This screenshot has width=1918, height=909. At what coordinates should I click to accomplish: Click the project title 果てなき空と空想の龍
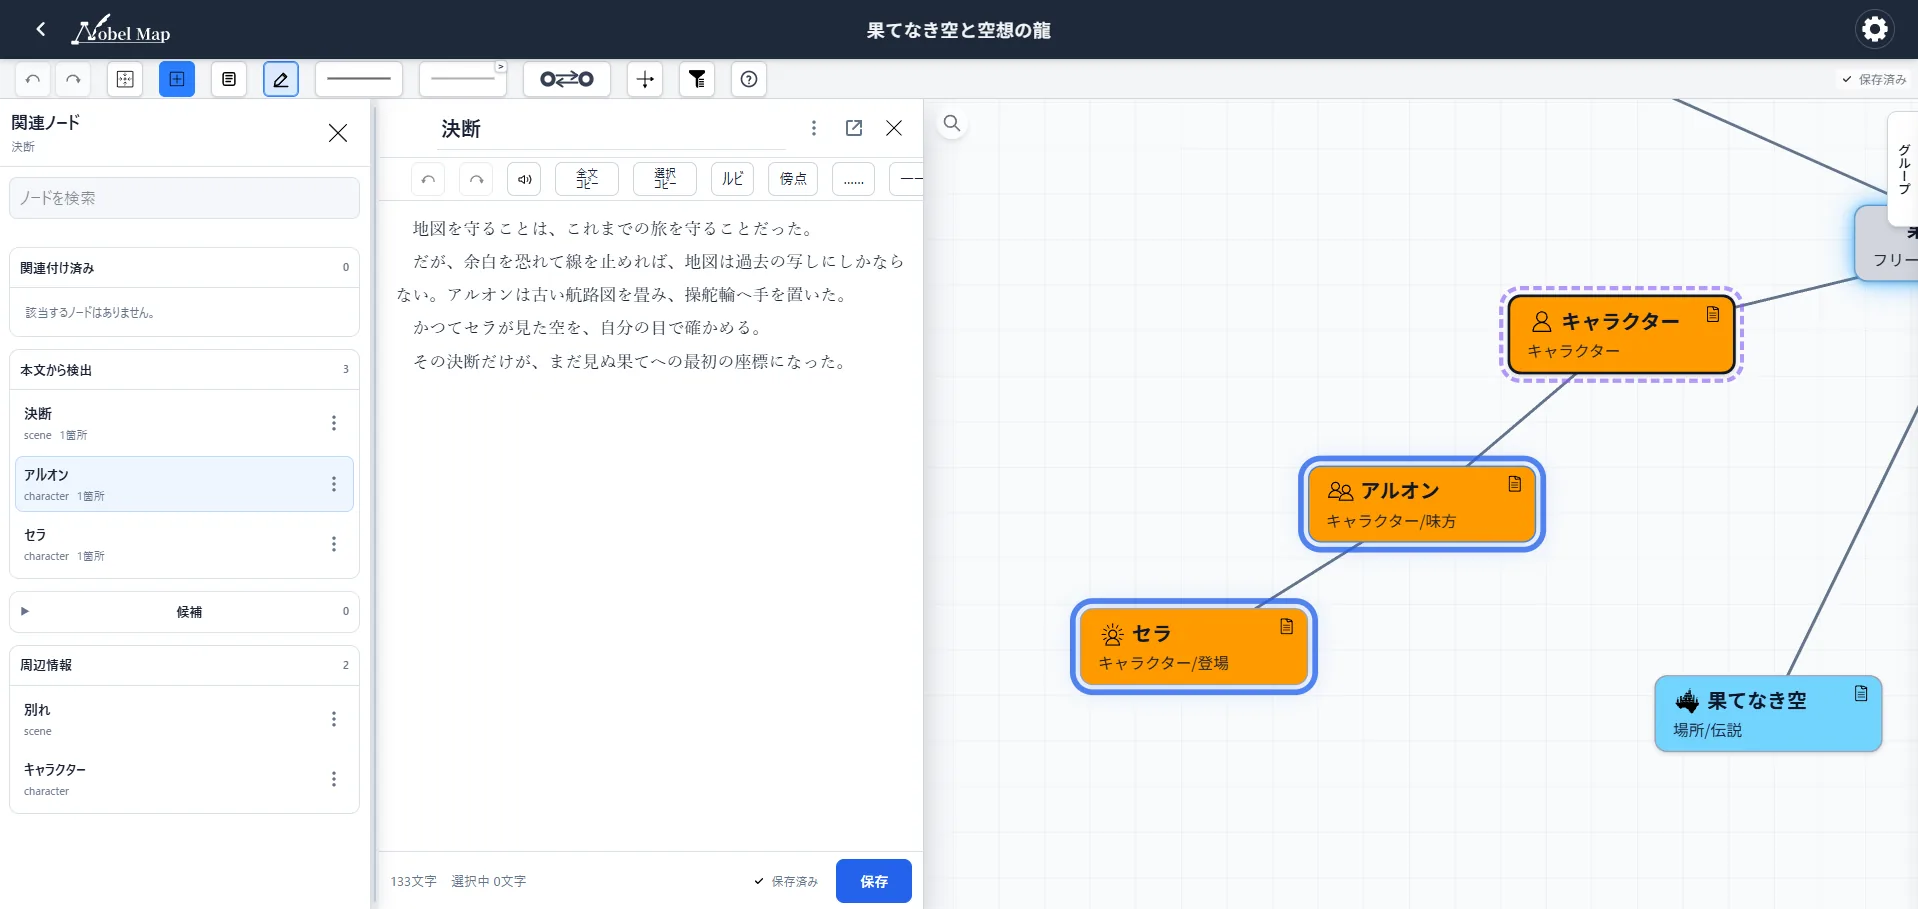point(959,30)
